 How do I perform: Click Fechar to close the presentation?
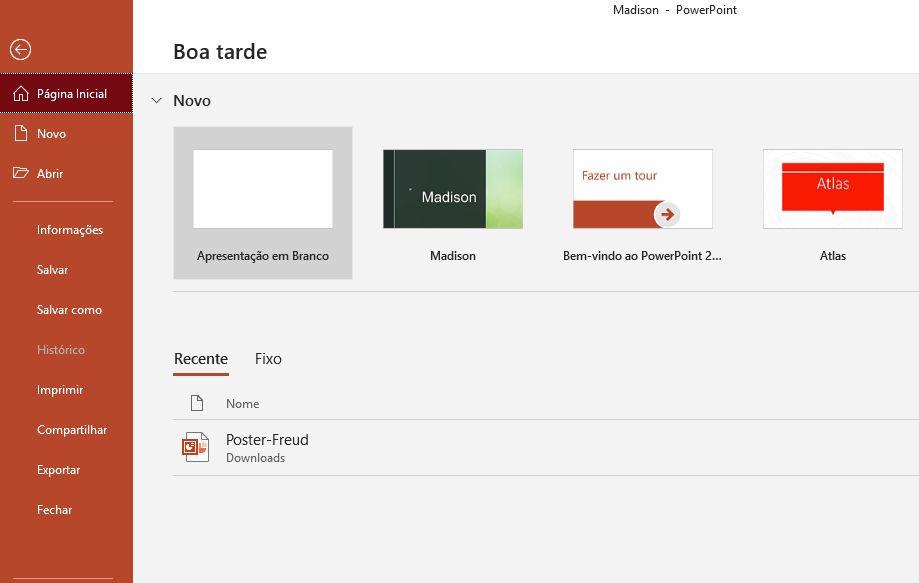[55, 510]
